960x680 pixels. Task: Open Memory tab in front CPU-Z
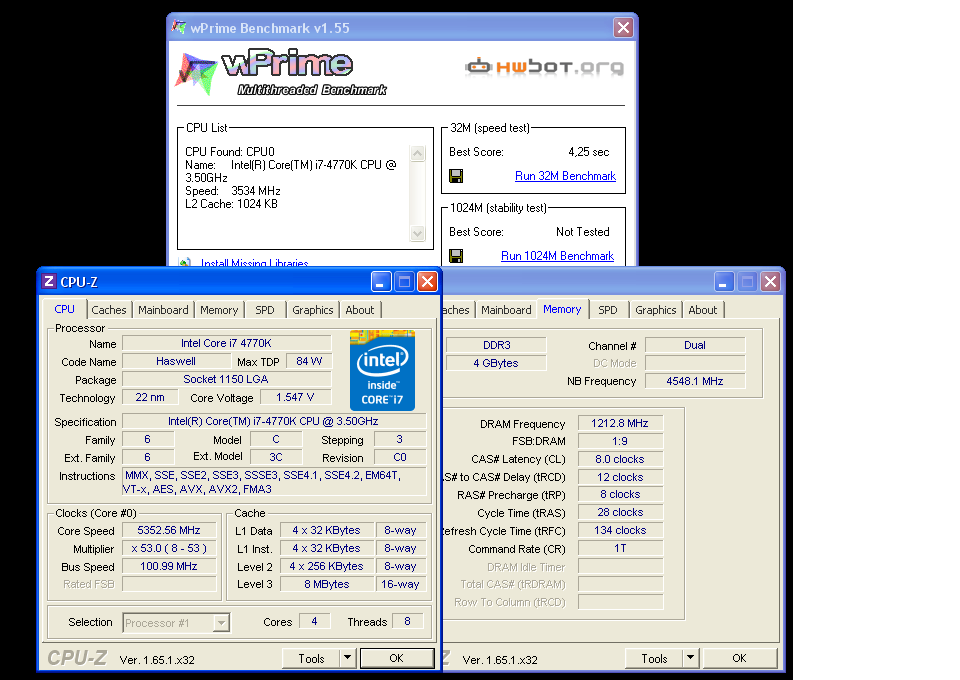point(219,310)
